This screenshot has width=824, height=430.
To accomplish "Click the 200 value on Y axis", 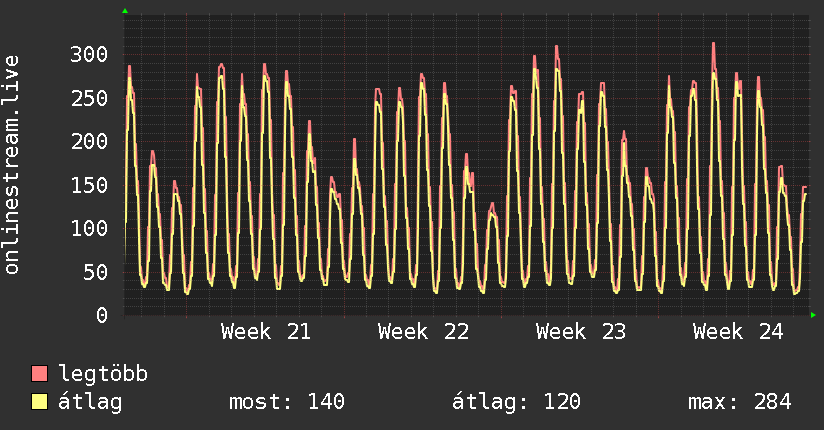I will click(89, 141).
